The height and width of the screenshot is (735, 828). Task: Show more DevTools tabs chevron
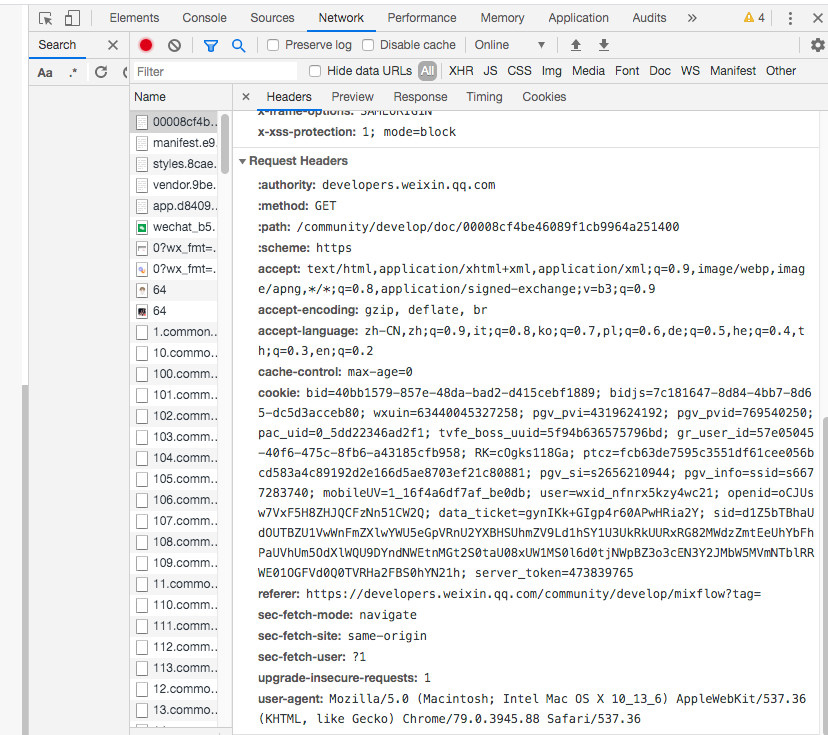[692, 18]
